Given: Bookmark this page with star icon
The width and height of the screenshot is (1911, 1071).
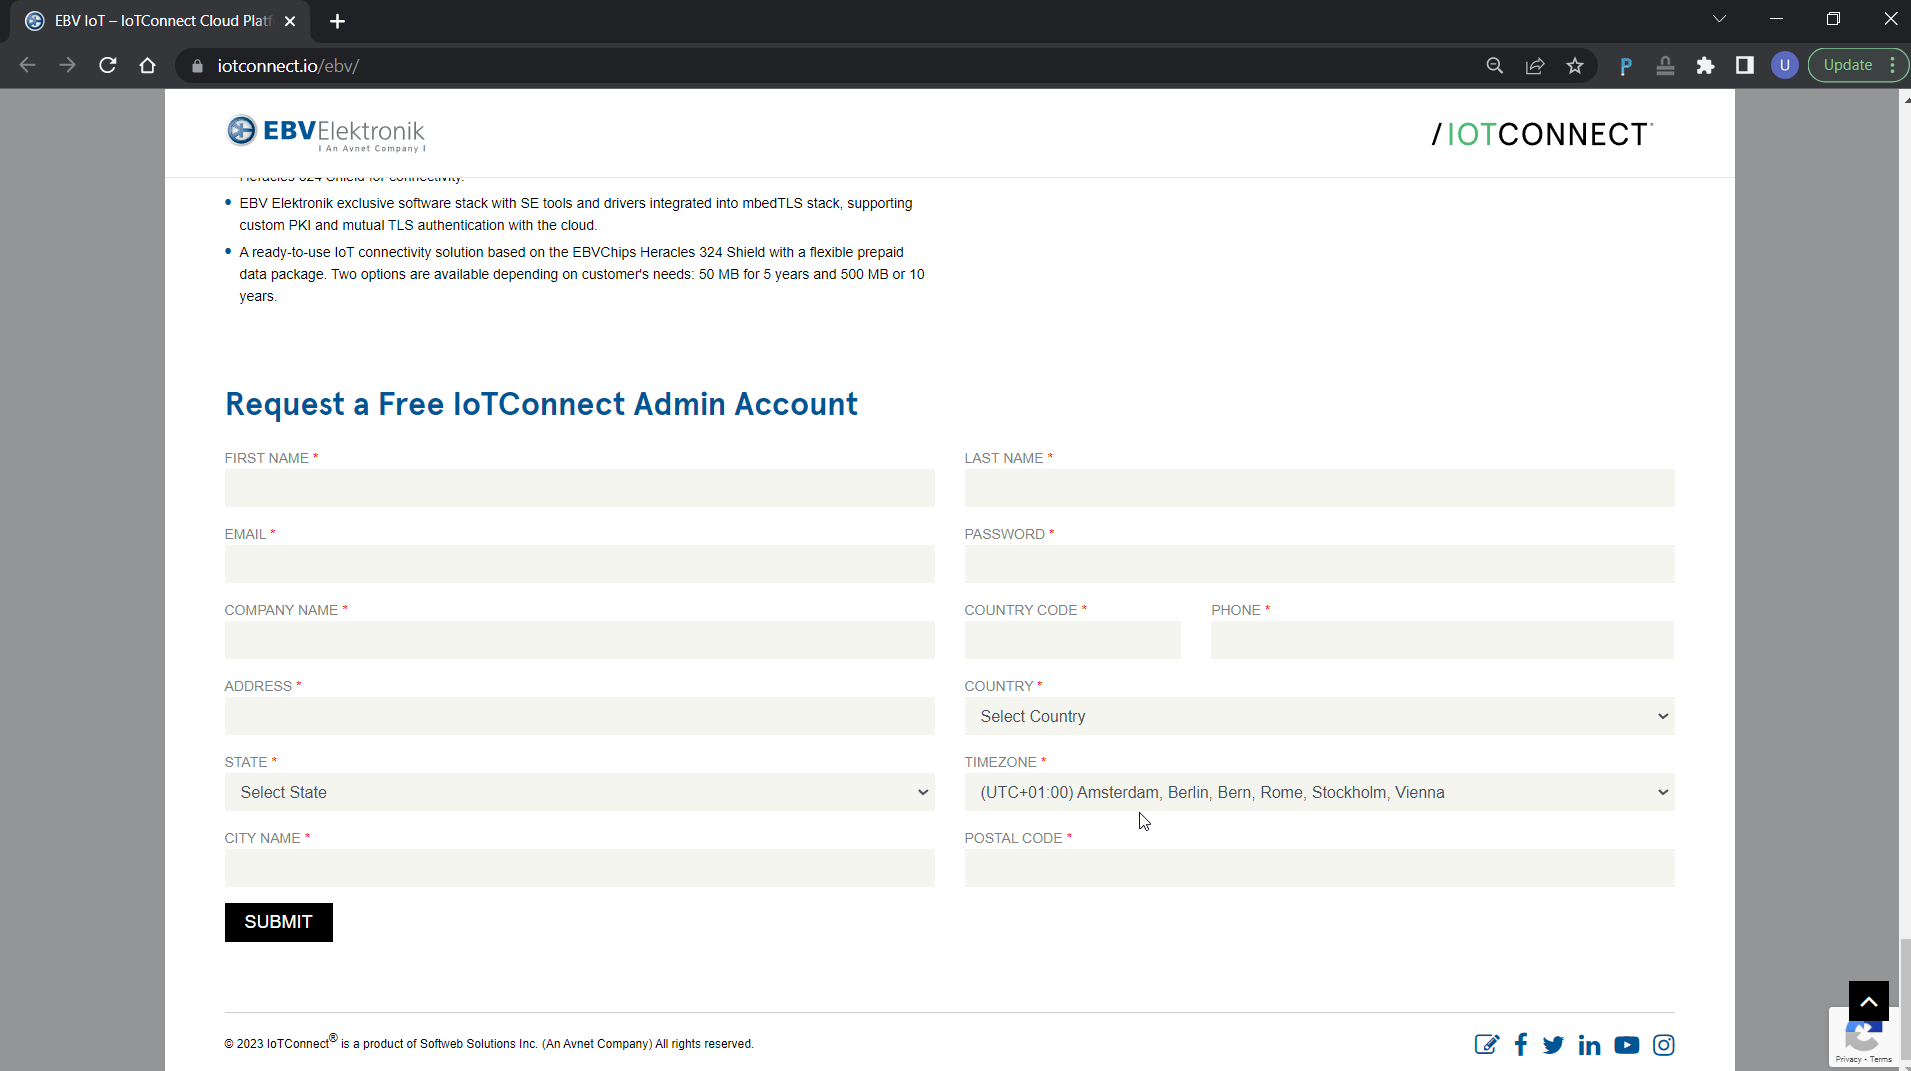Looking at the screenshot, I should [x=1575, y=66].
